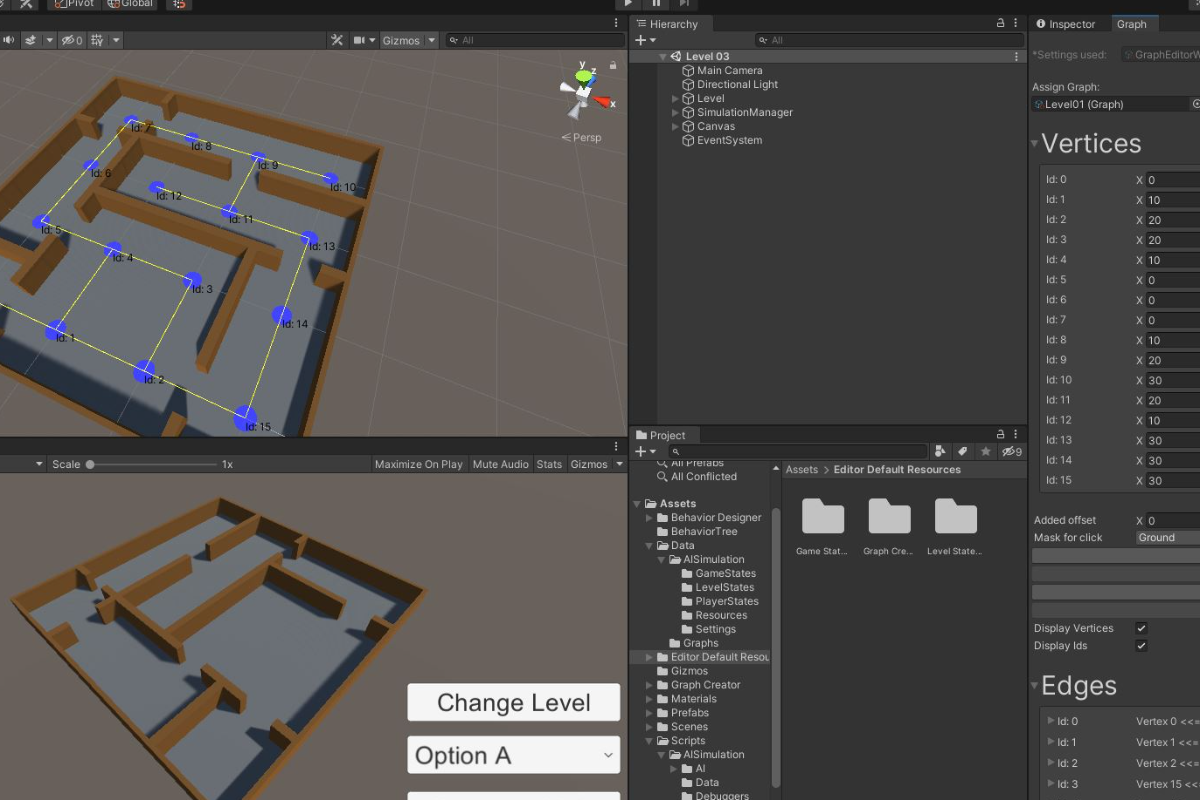The width and height of the screenshot is (1200, 800).
Task: Click search-by-label tag icon in Project
Action: 962,452
